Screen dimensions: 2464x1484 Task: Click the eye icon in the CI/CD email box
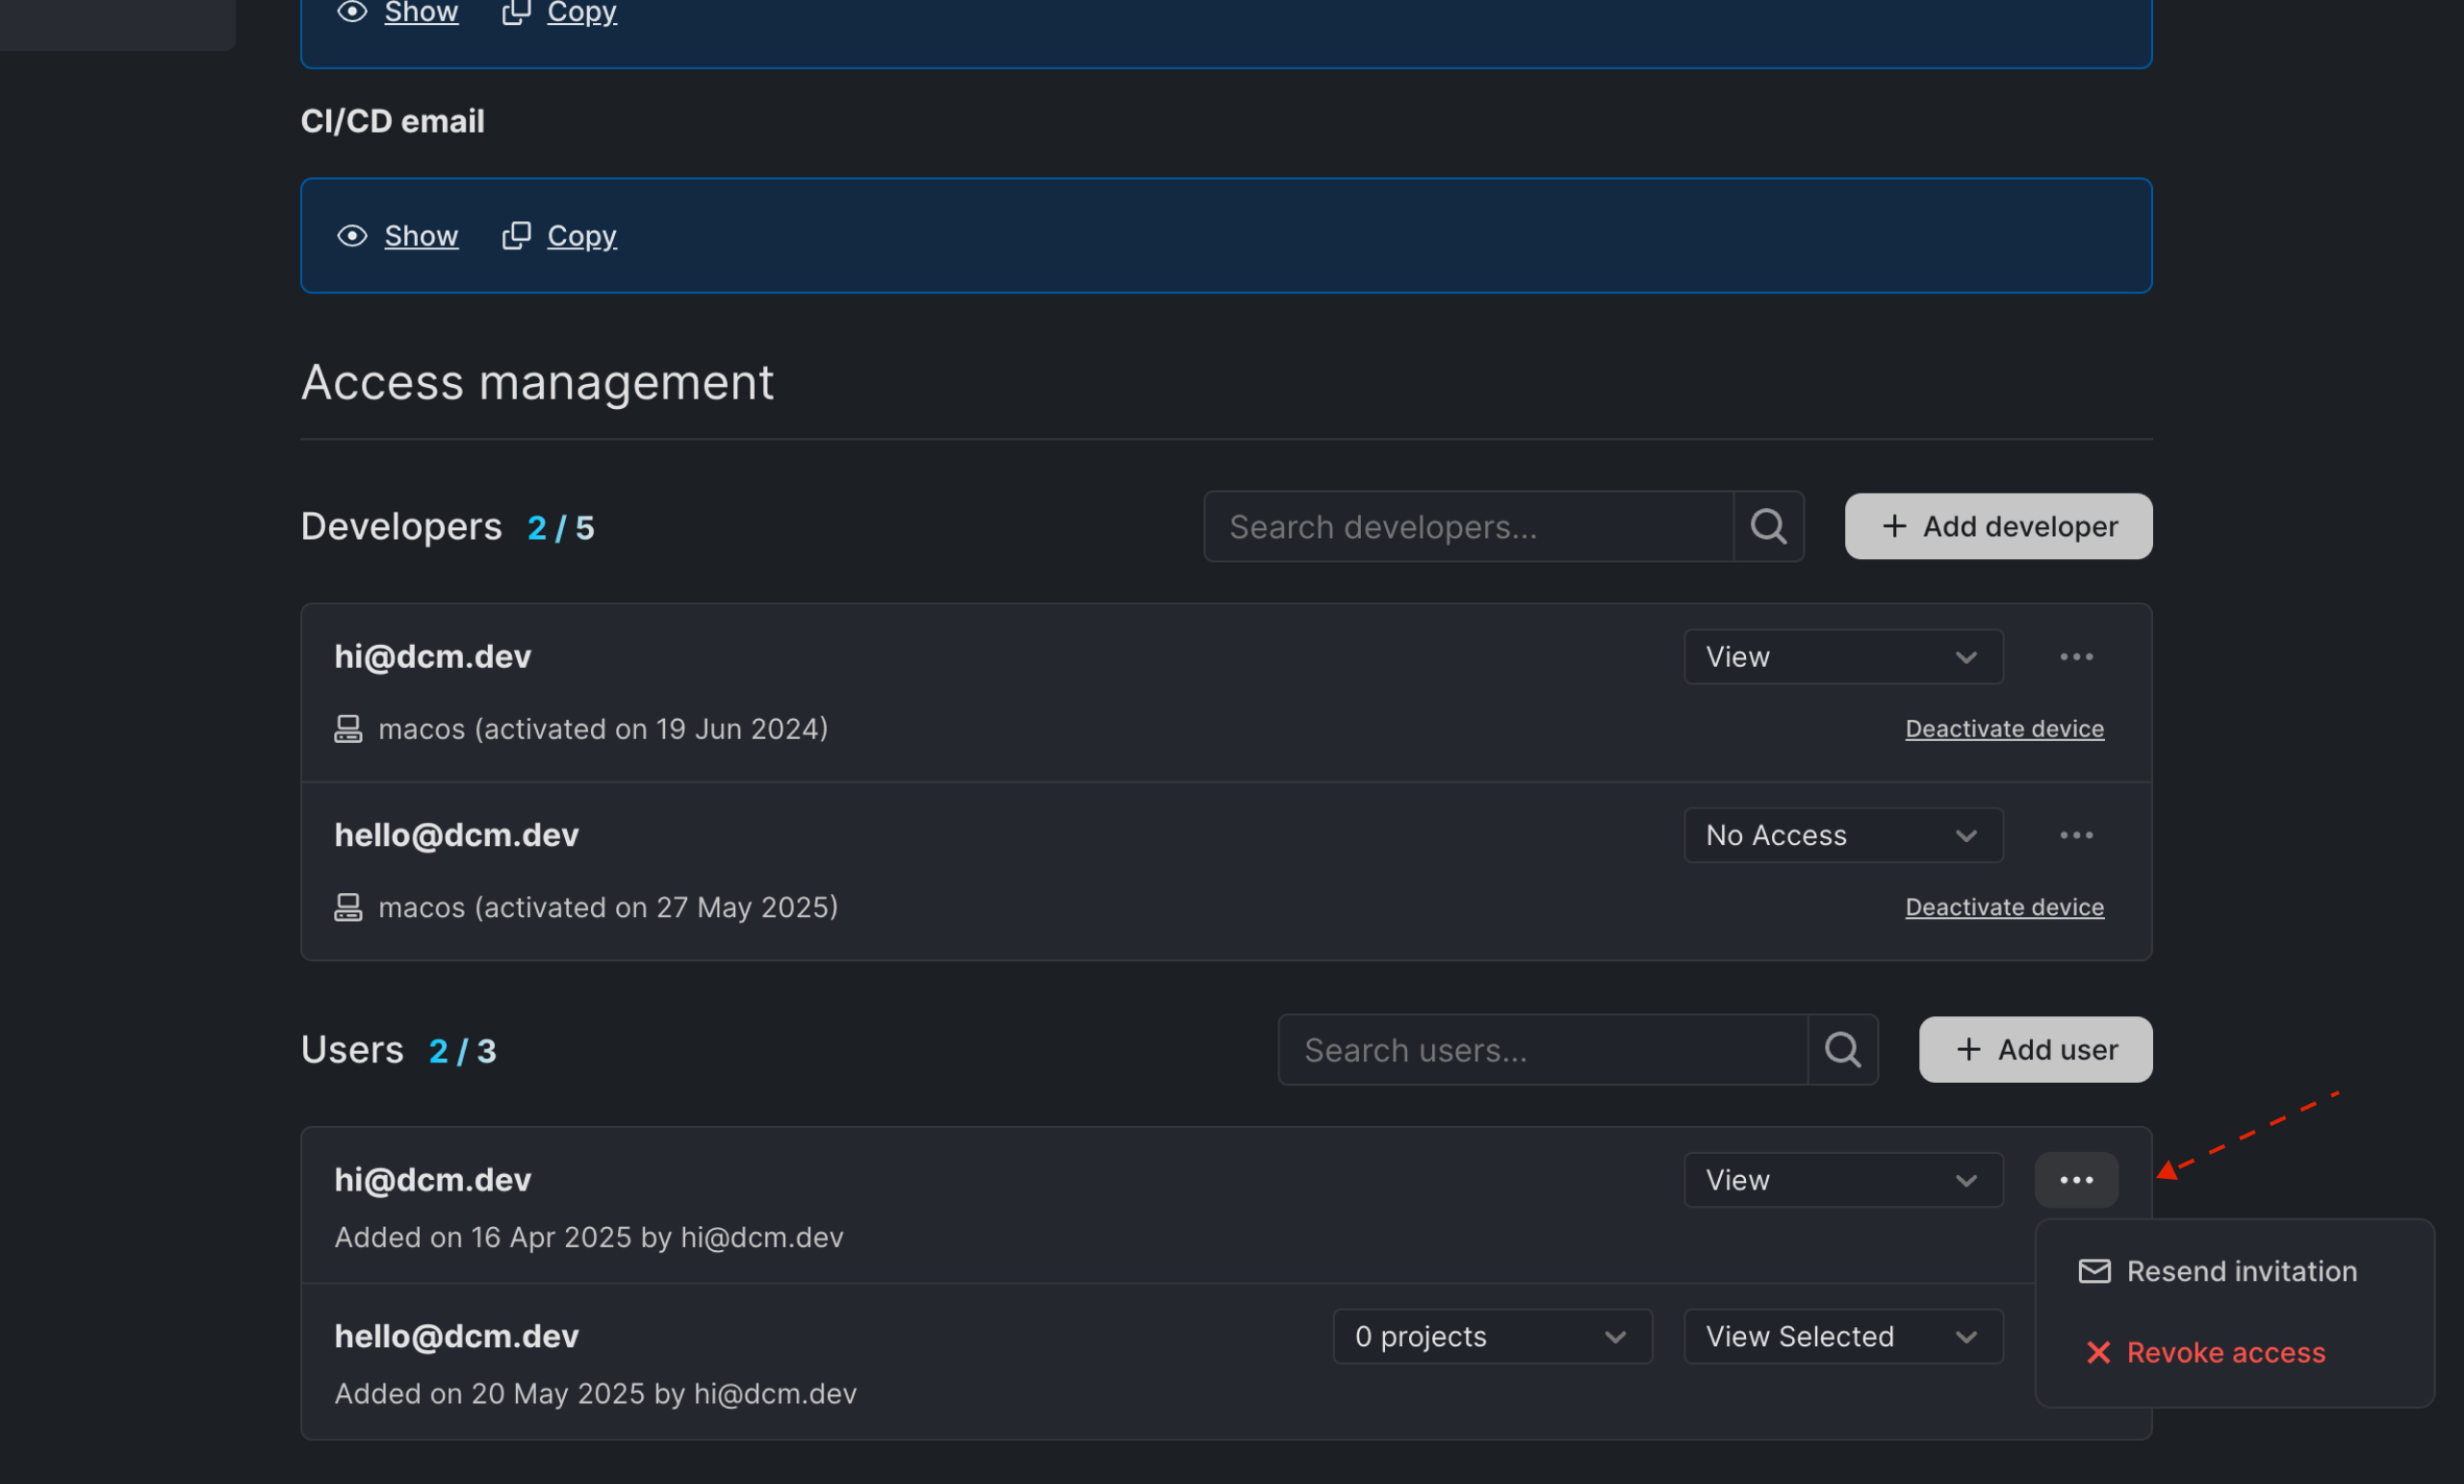click(352, 236)
